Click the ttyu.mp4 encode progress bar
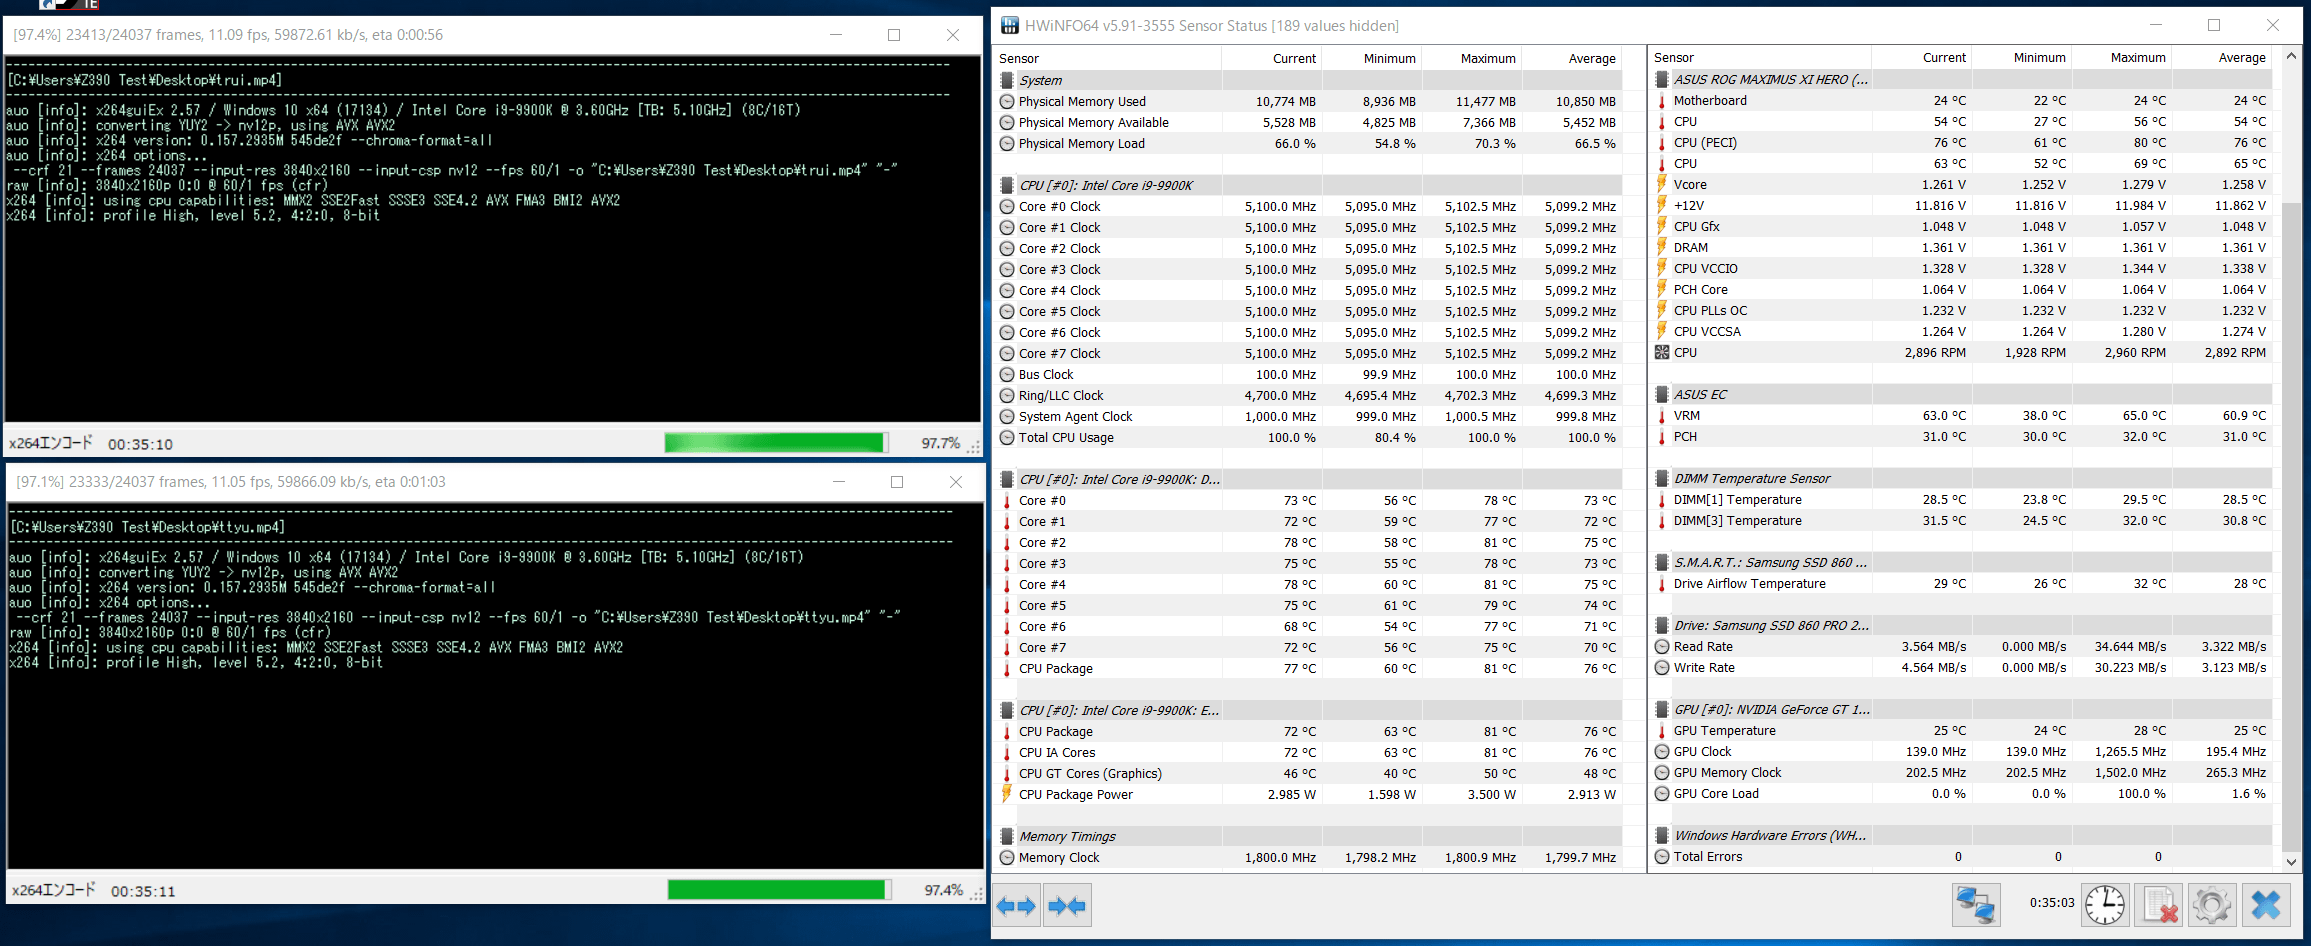Viewport: 2311px width, 946px height. coord(779,889)
